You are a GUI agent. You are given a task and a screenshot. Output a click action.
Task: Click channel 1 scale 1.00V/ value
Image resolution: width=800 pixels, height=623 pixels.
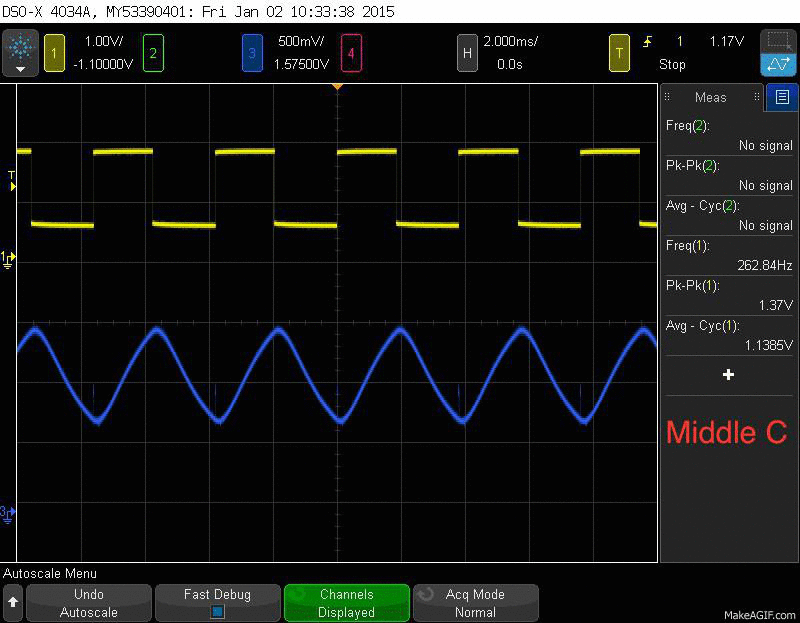pyautogui.click(x=104, y=41)
